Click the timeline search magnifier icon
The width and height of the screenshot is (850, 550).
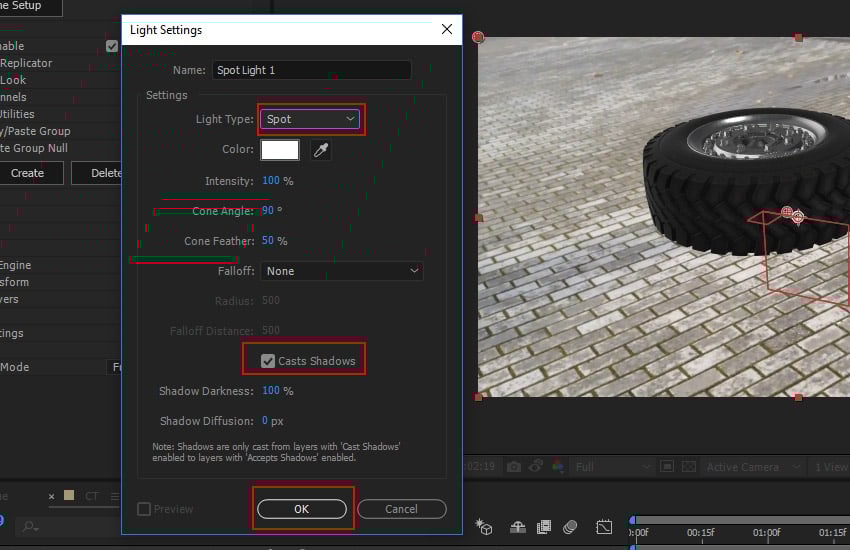[30, 526]
